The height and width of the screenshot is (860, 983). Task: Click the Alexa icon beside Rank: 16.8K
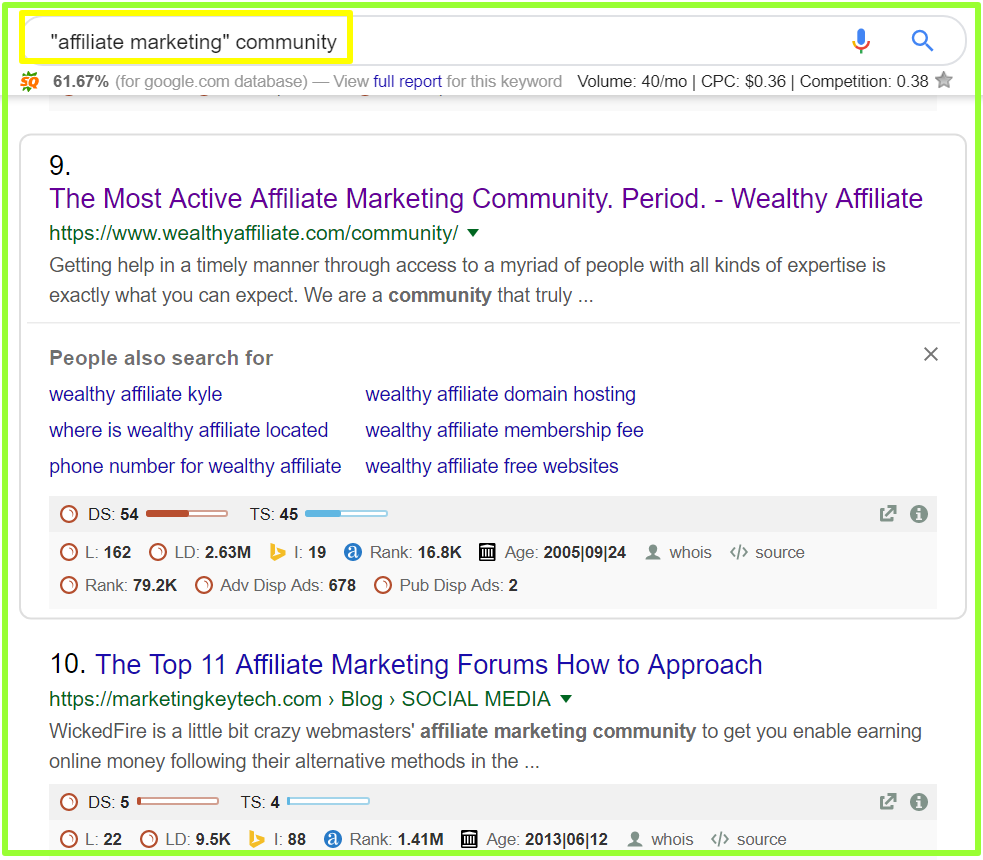pyautogui.click(x=353, y=552)
